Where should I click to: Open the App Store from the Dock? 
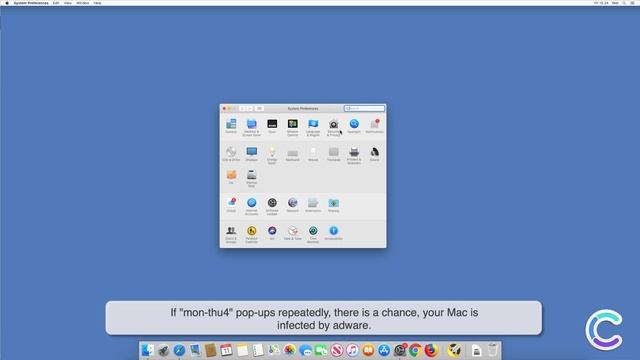[x=384, y=350]
